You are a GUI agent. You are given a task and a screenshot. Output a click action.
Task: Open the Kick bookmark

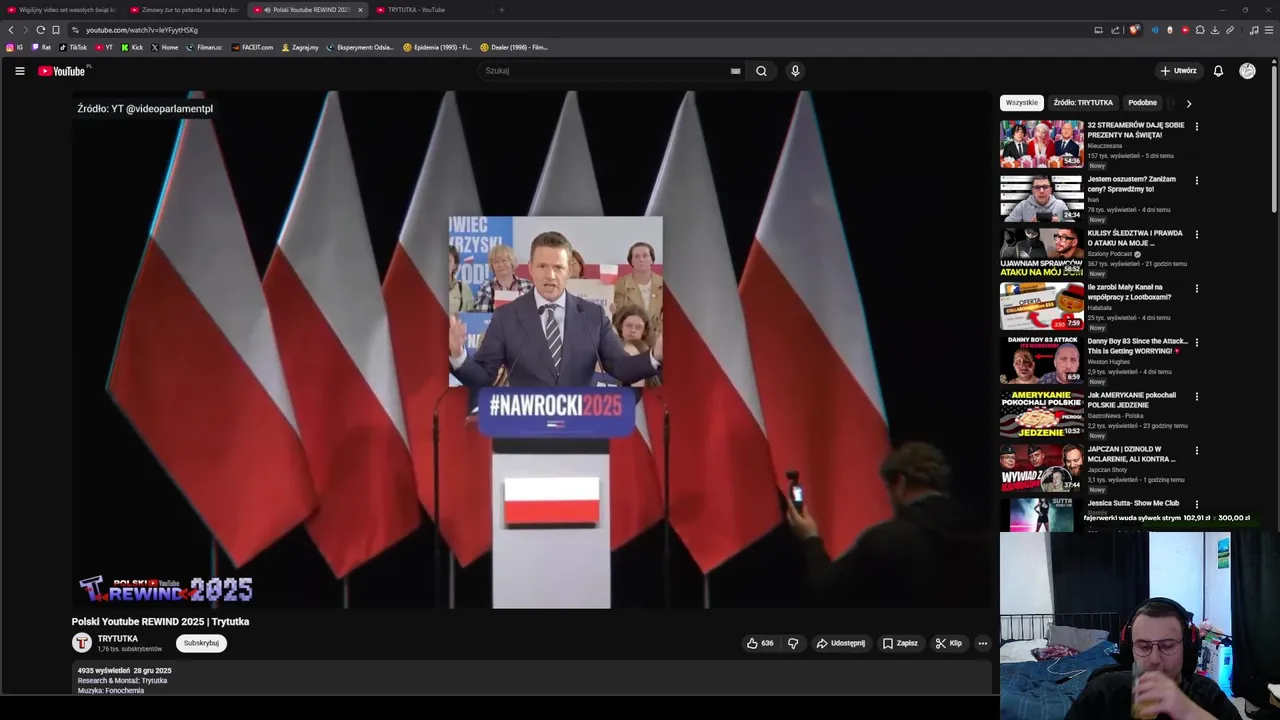pos(132,47)
